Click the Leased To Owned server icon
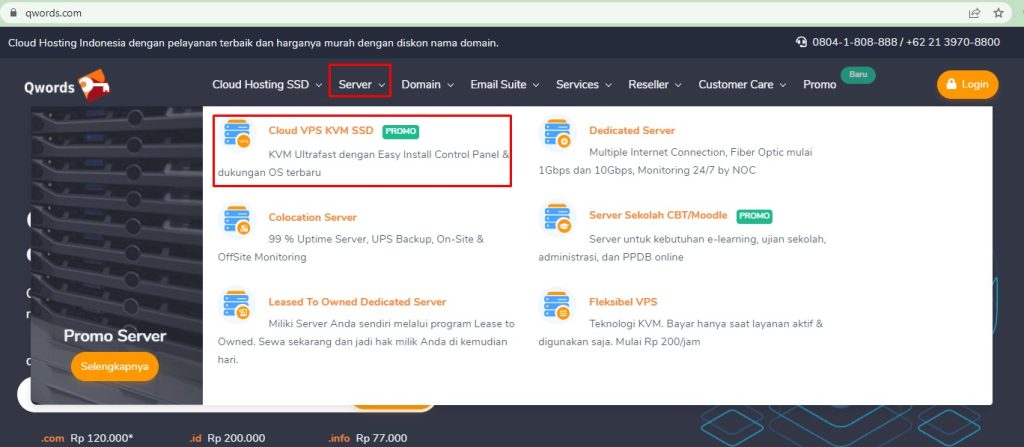 (x=237, y=305)
